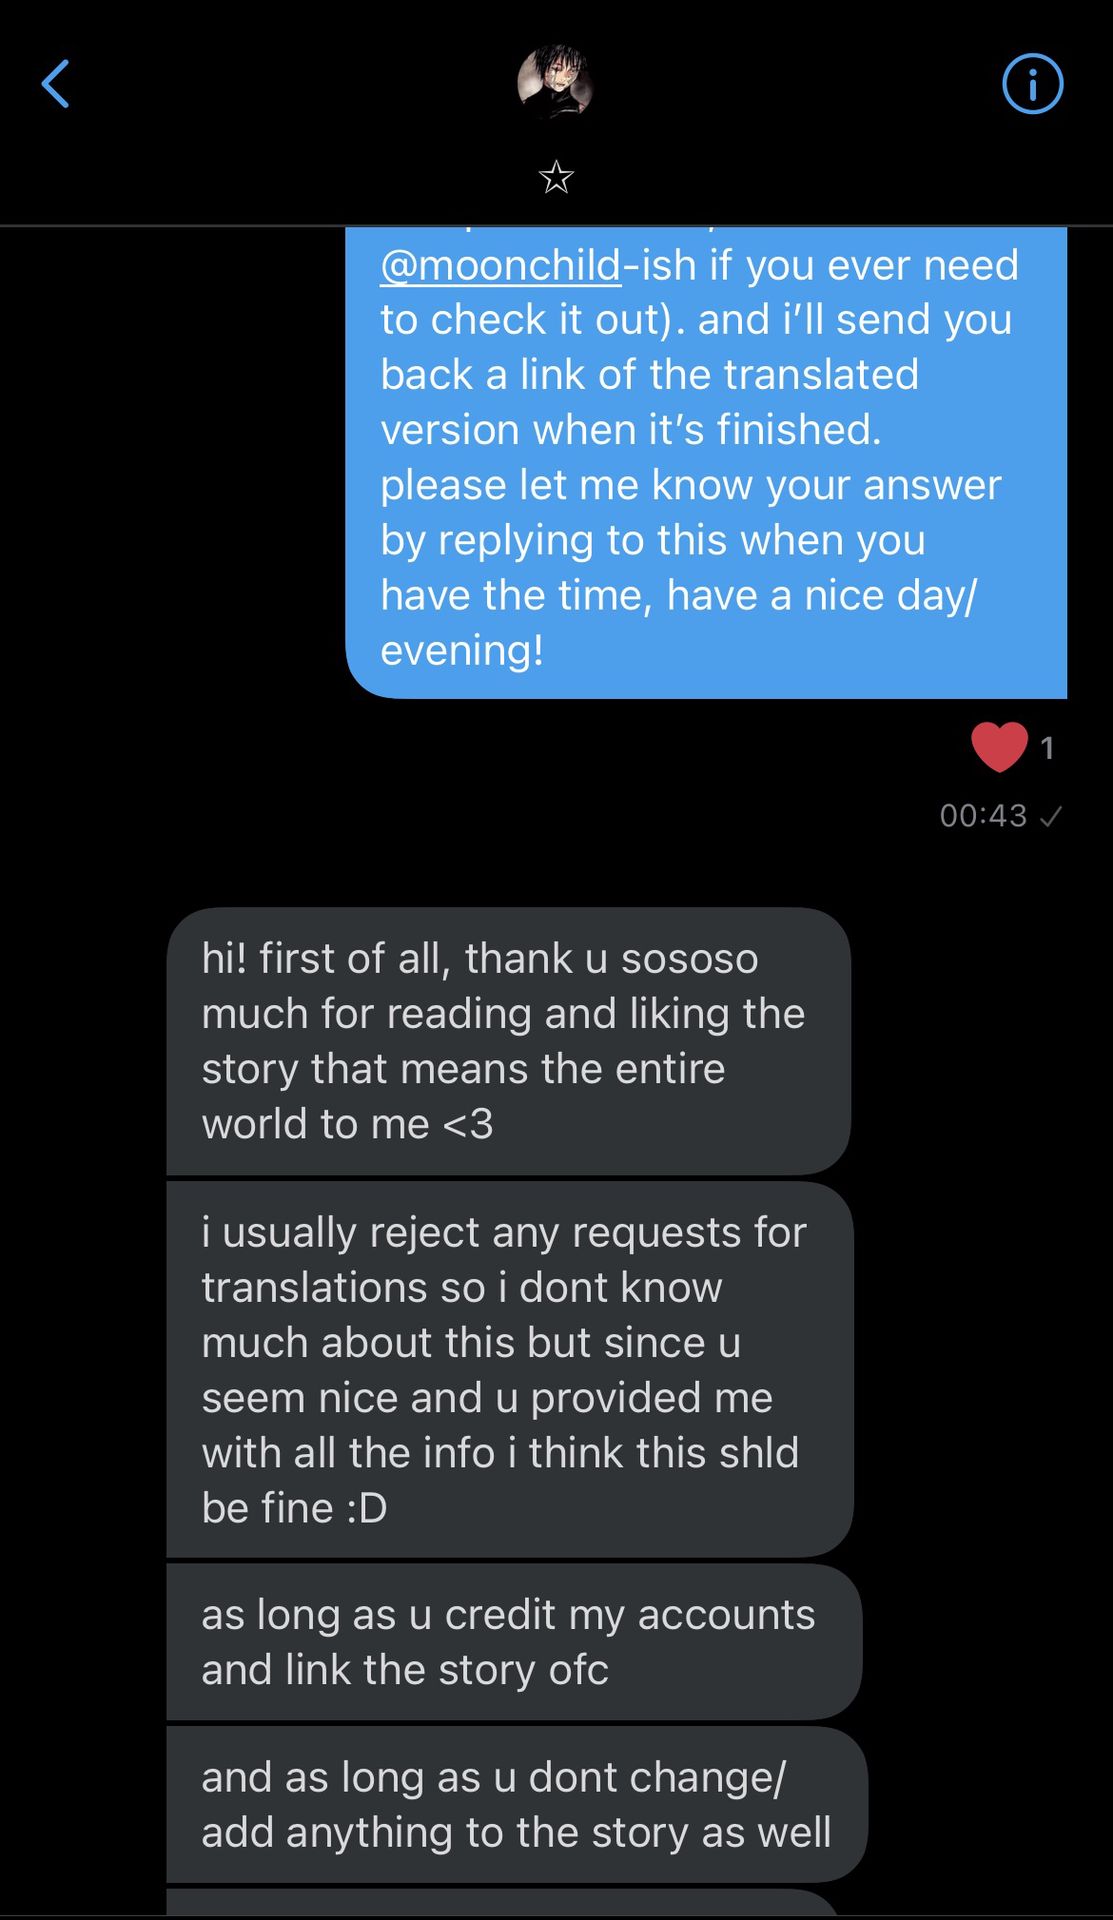Open the conversation info icon
Viewport: 1113px width, 1920px height.
click(x=1032, y=84)
